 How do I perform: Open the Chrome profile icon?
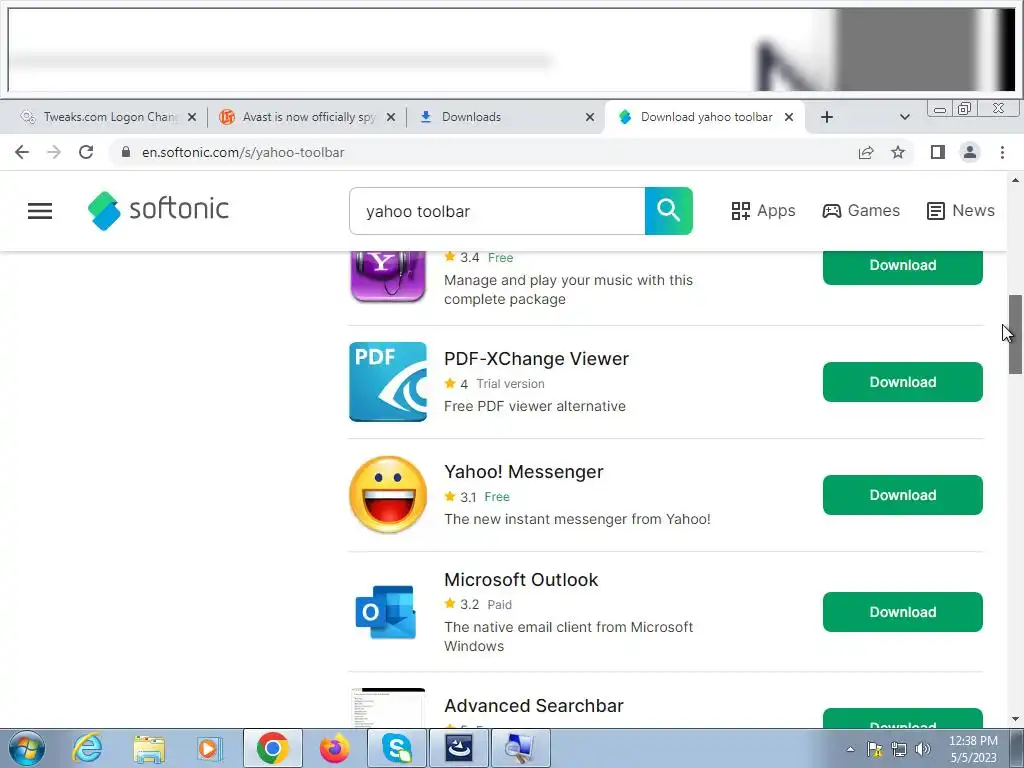(970, 152)
